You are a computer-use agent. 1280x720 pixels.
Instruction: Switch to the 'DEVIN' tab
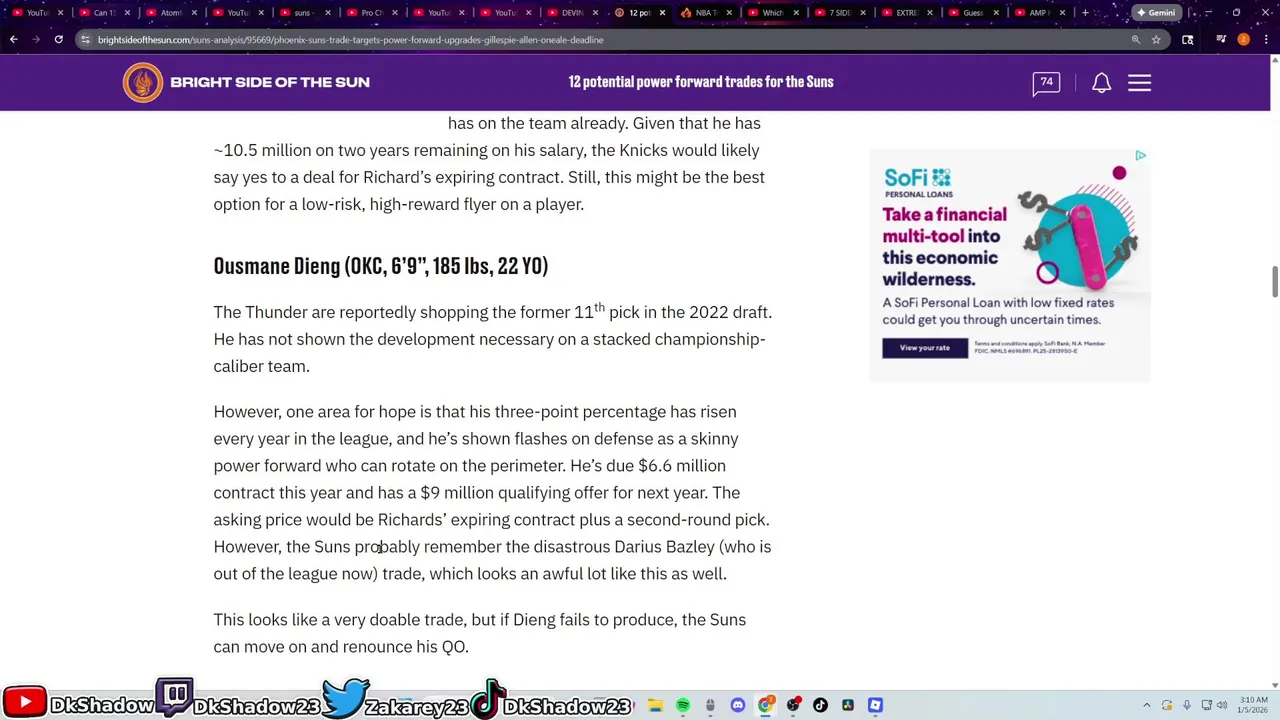pos(571,13)
